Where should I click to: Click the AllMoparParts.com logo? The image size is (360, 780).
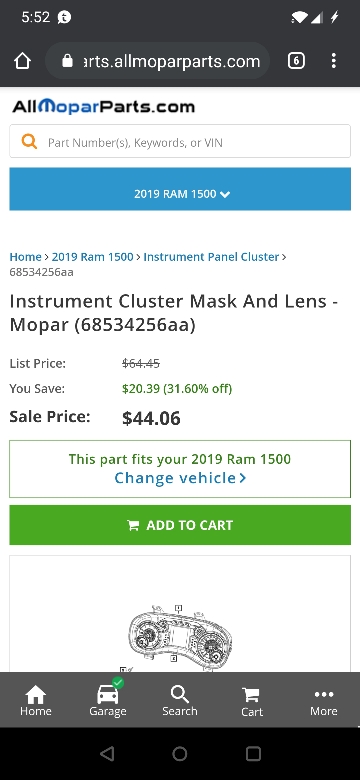point(103,106)
